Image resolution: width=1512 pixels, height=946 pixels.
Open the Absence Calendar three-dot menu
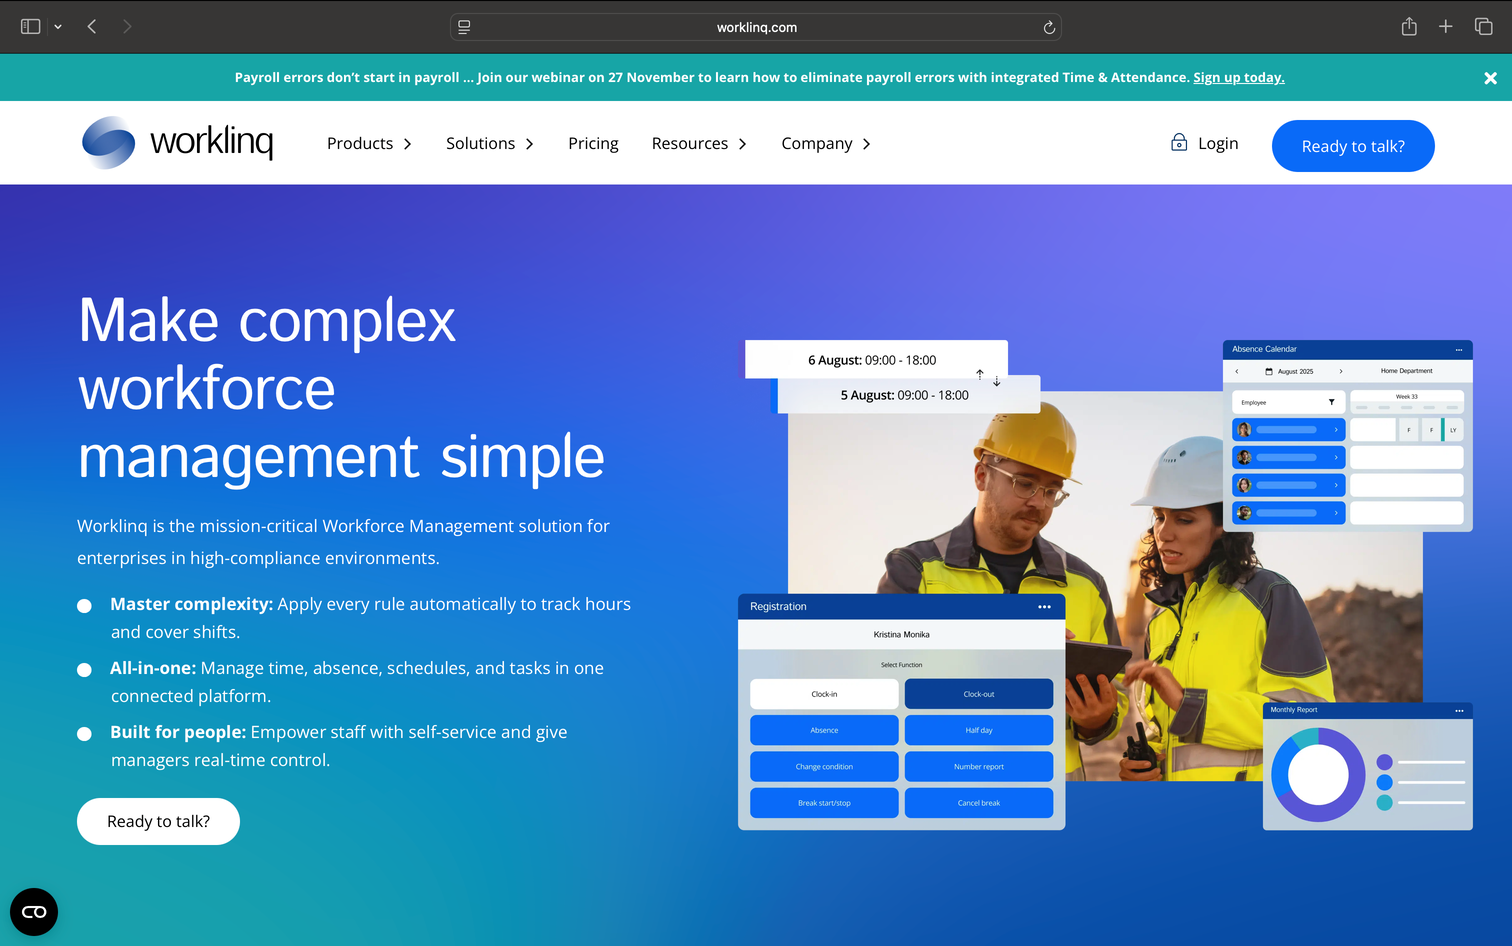[x=1459, y=350]
